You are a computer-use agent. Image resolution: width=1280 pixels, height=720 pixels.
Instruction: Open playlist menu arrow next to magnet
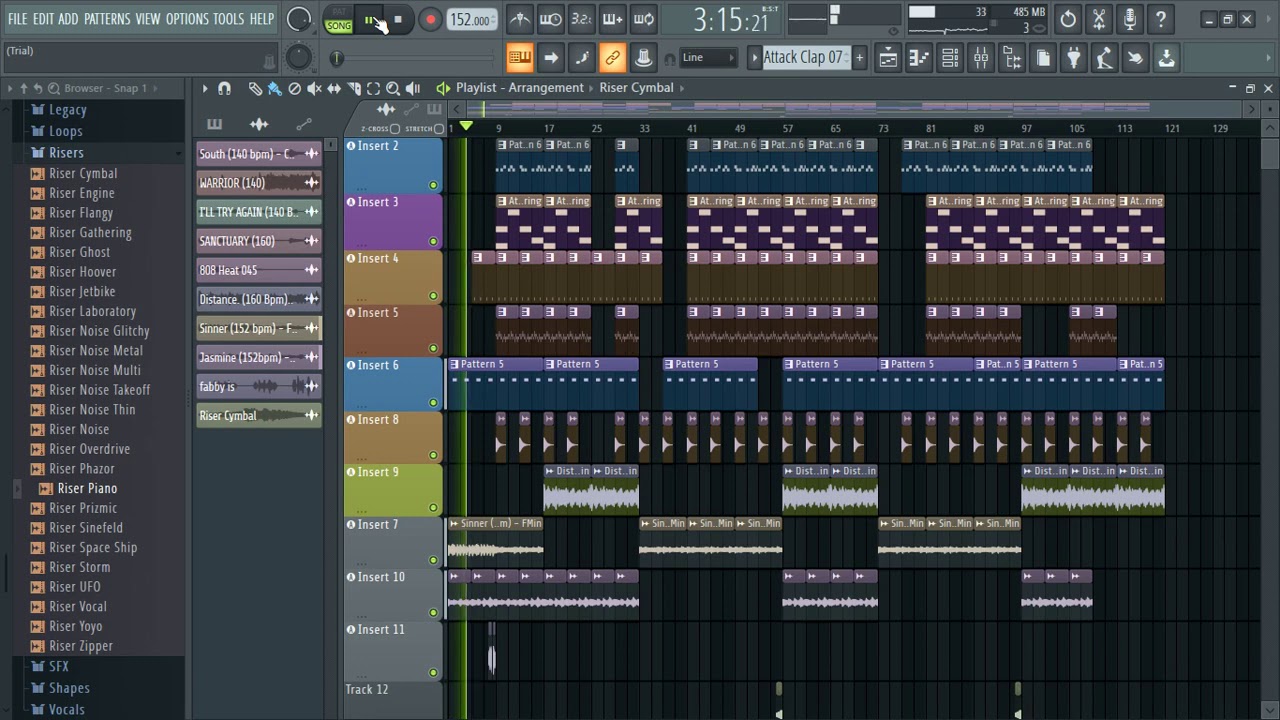pos(205,88)
